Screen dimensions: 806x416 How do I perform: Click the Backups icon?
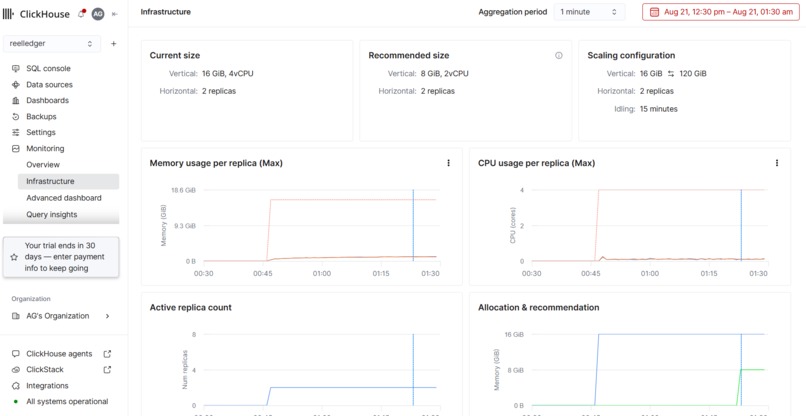15,117
